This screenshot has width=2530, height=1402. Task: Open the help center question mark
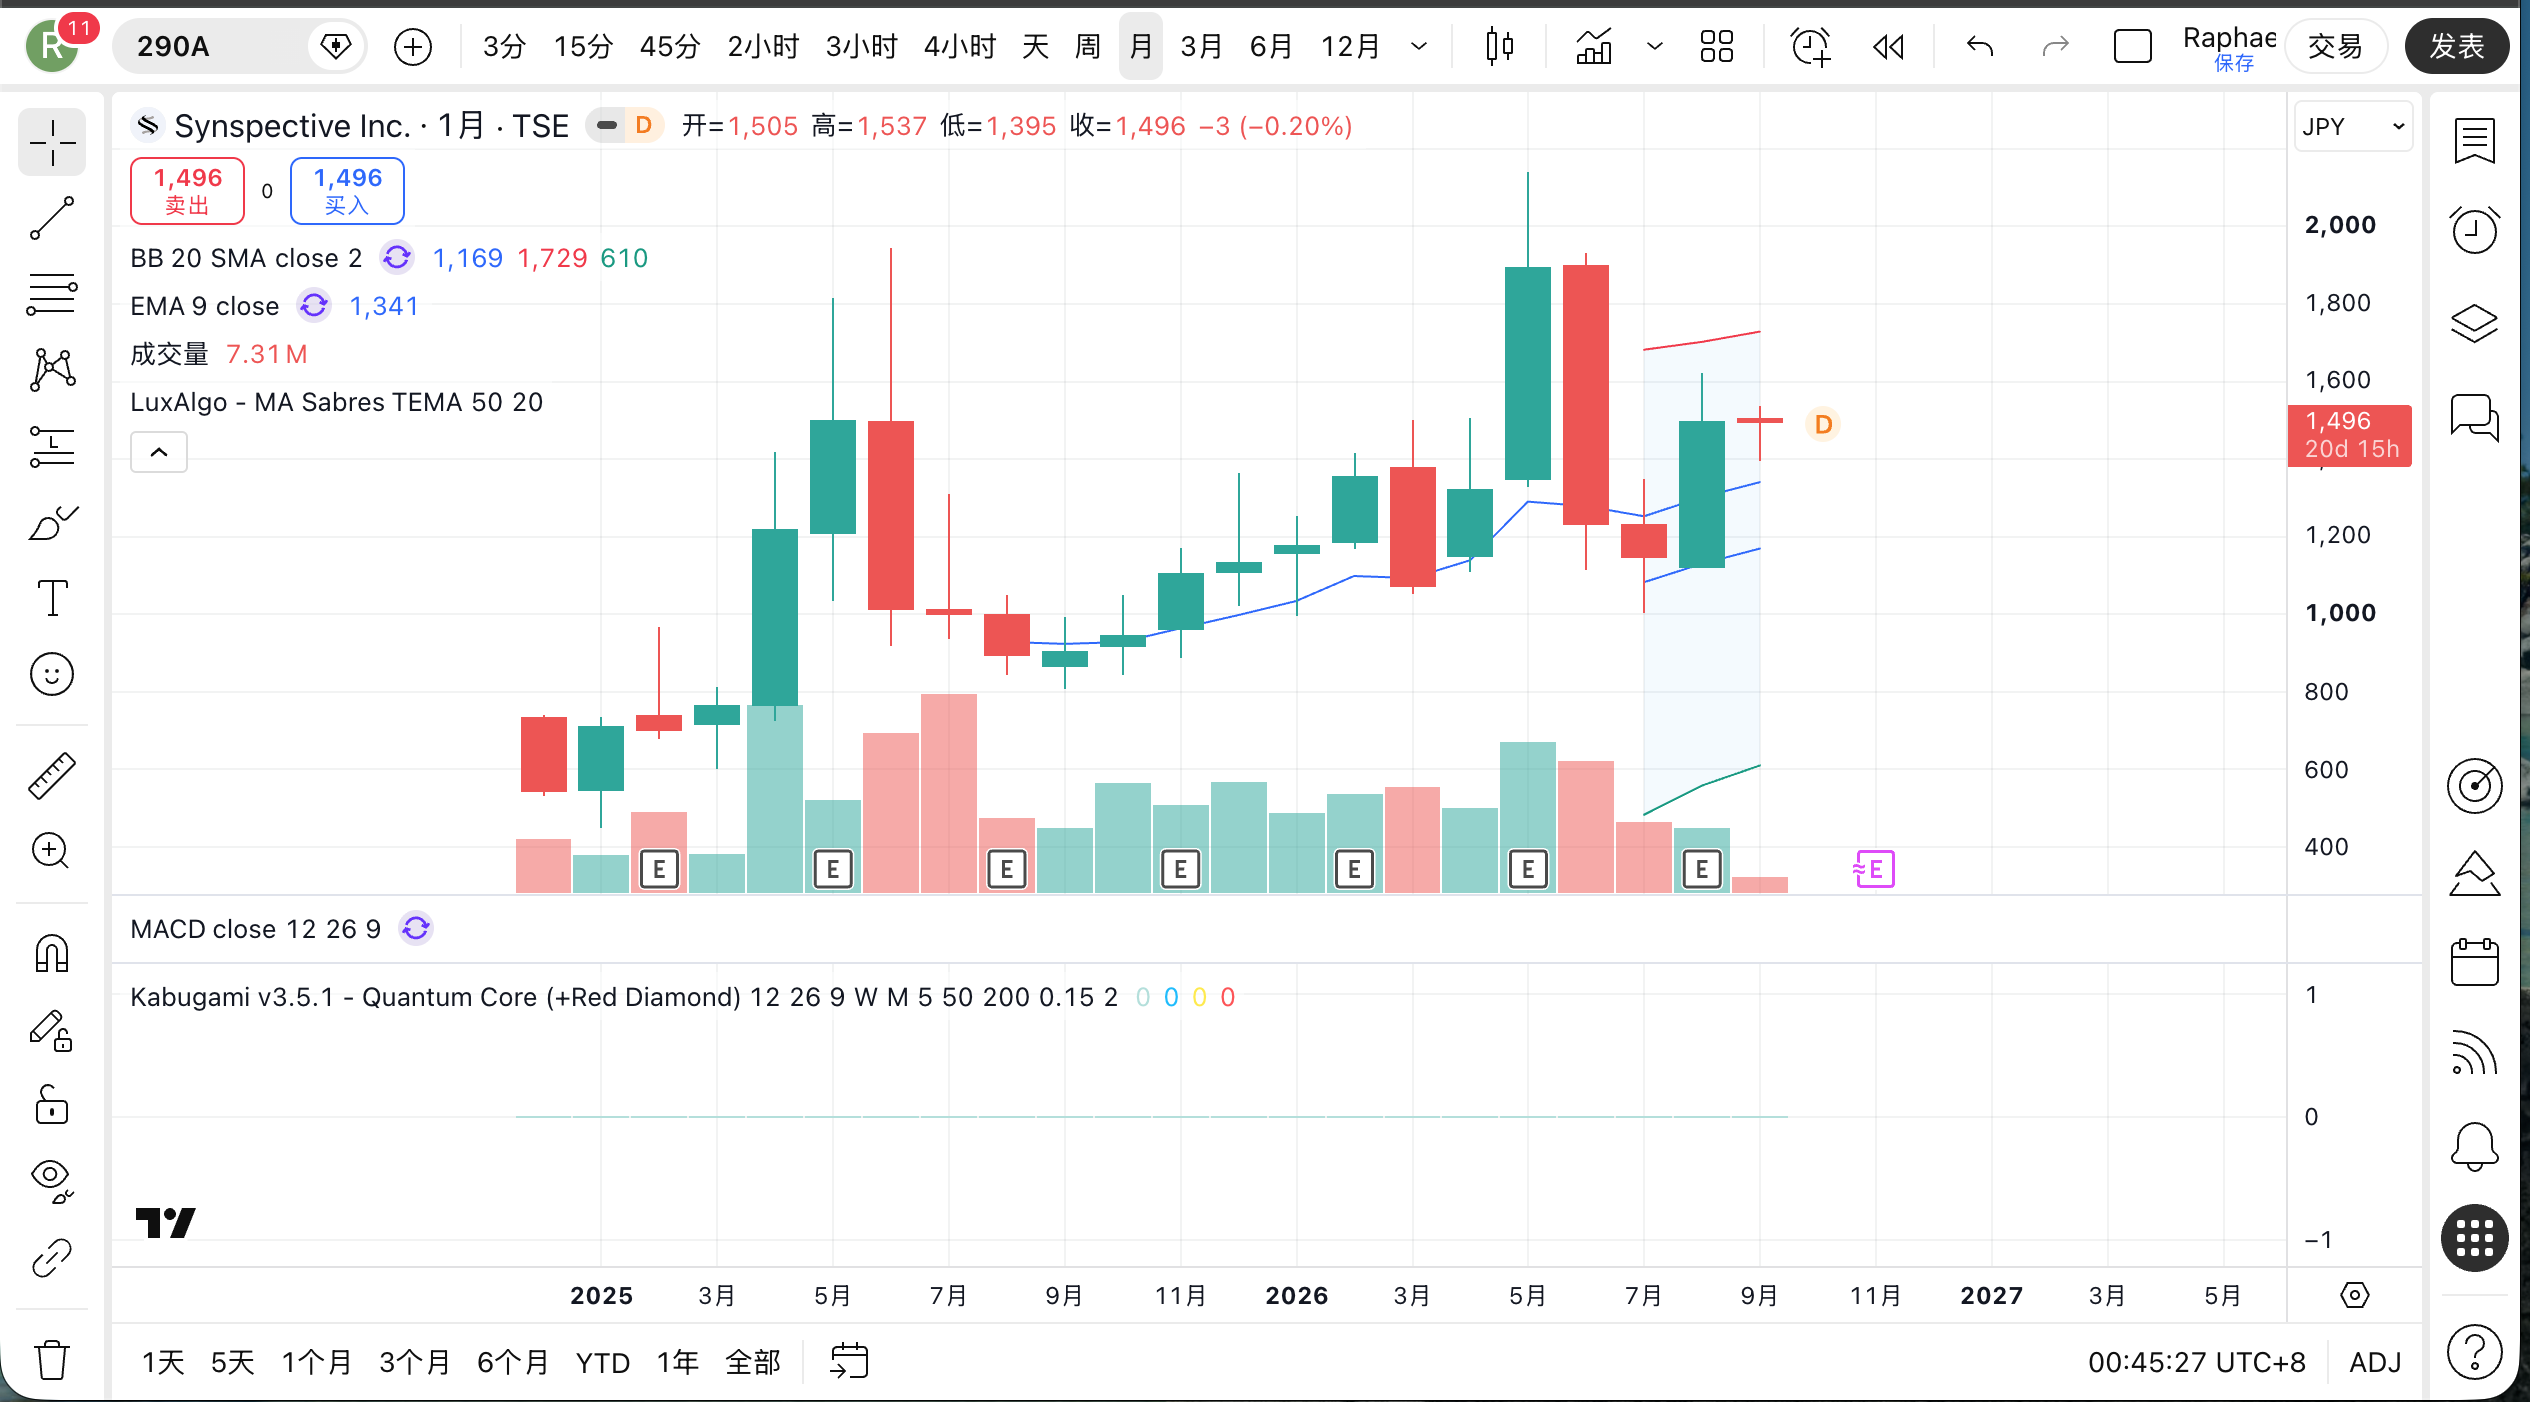(2474, 1352)
